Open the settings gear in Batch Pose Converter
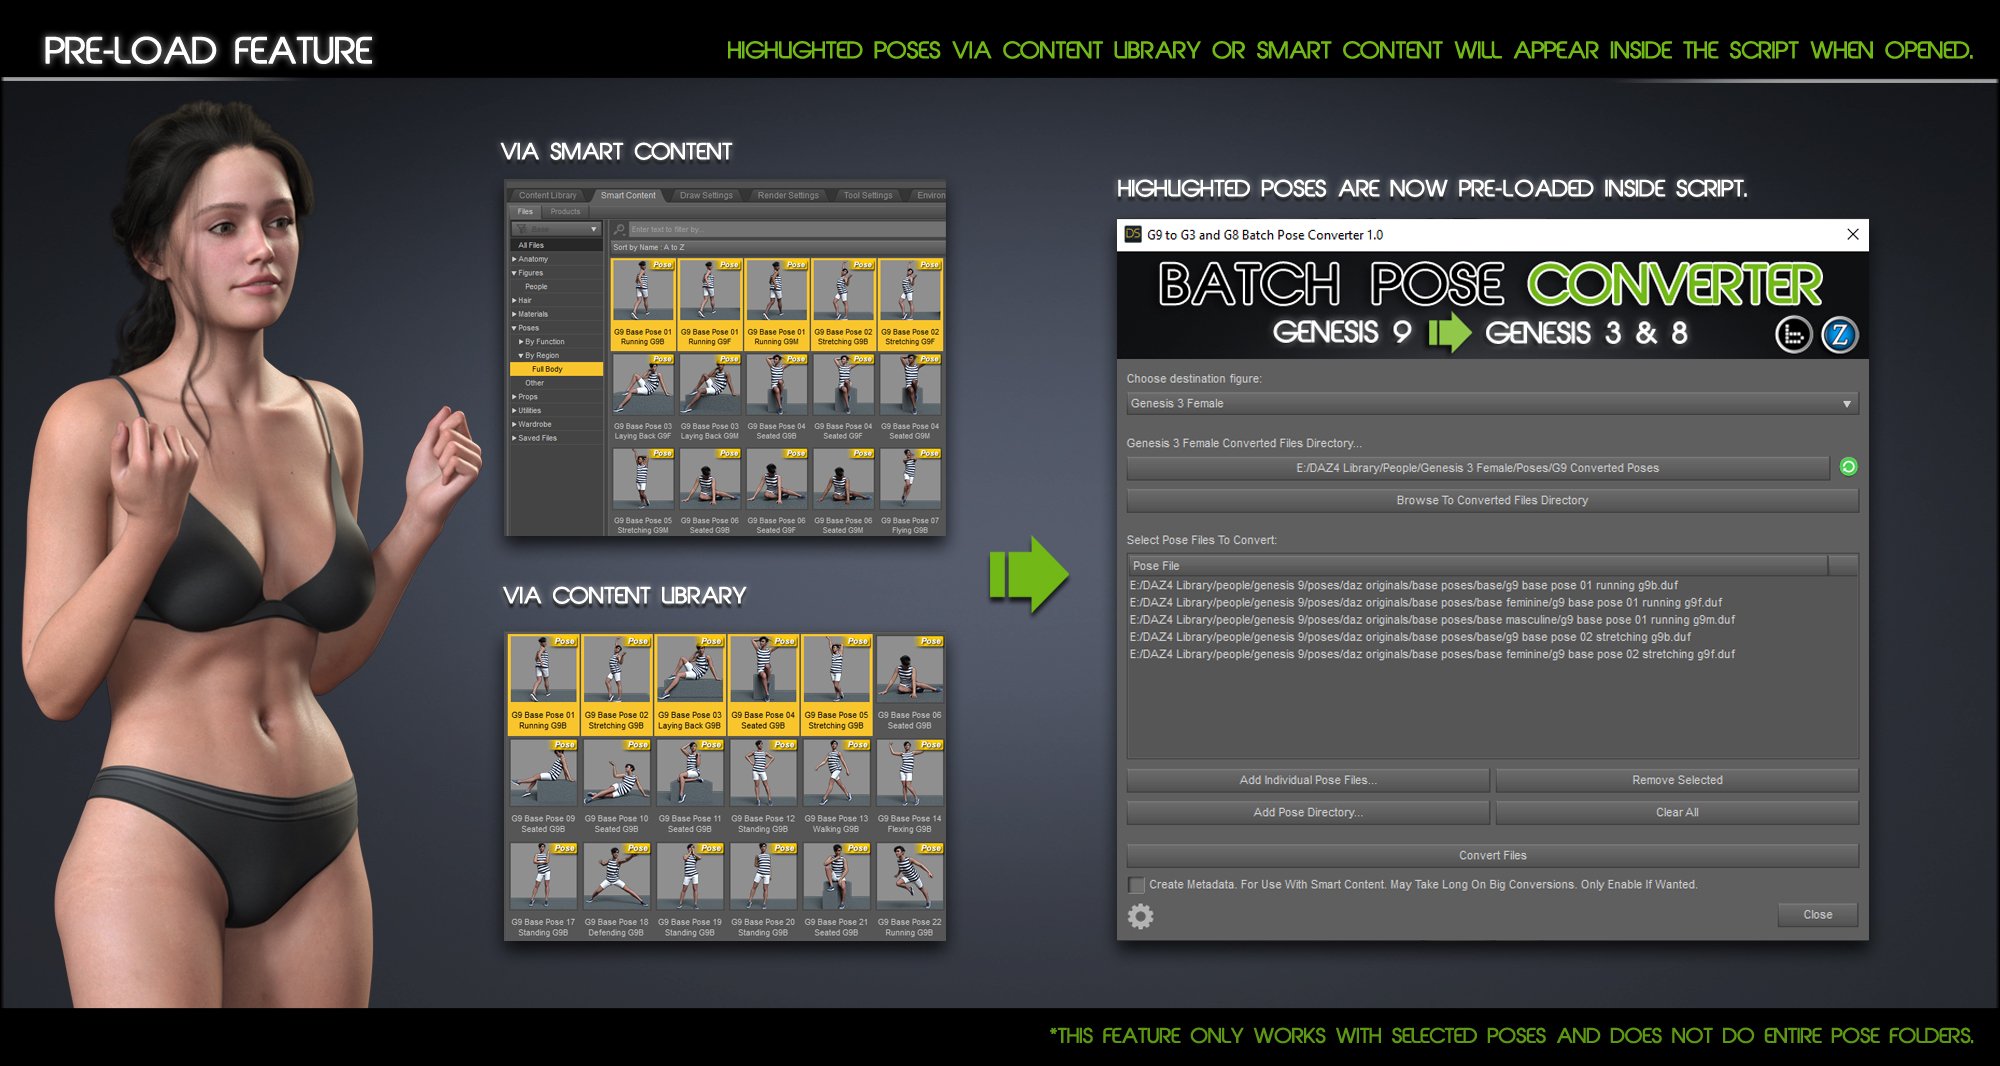The image size is (2000, 1066). pos(1140,916)
